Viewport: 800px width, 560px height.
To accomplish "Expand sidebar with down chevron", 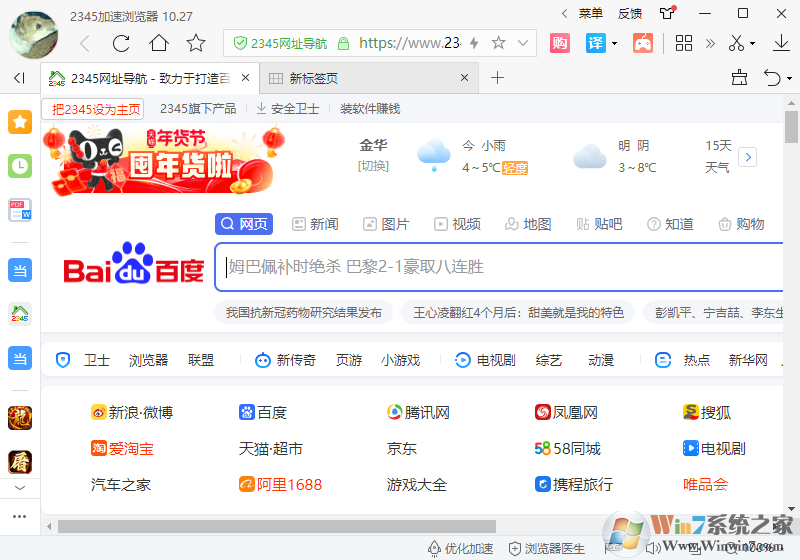I will click(20, 488).
